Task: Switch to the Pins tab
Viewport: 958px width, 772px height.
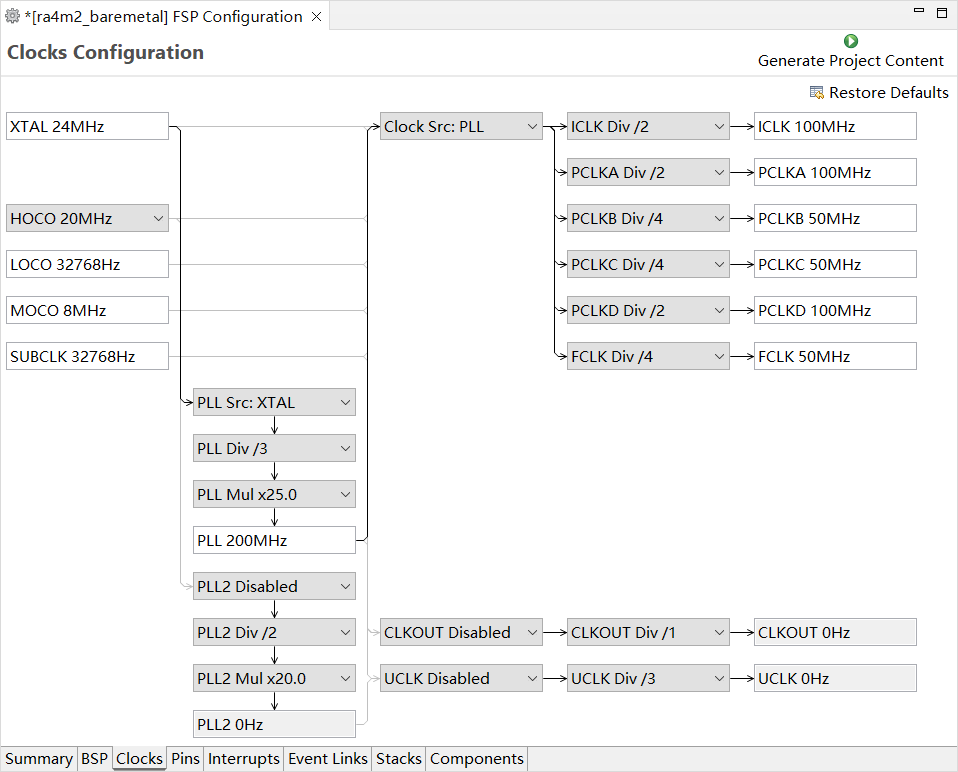Action: (x=185, y=759)
